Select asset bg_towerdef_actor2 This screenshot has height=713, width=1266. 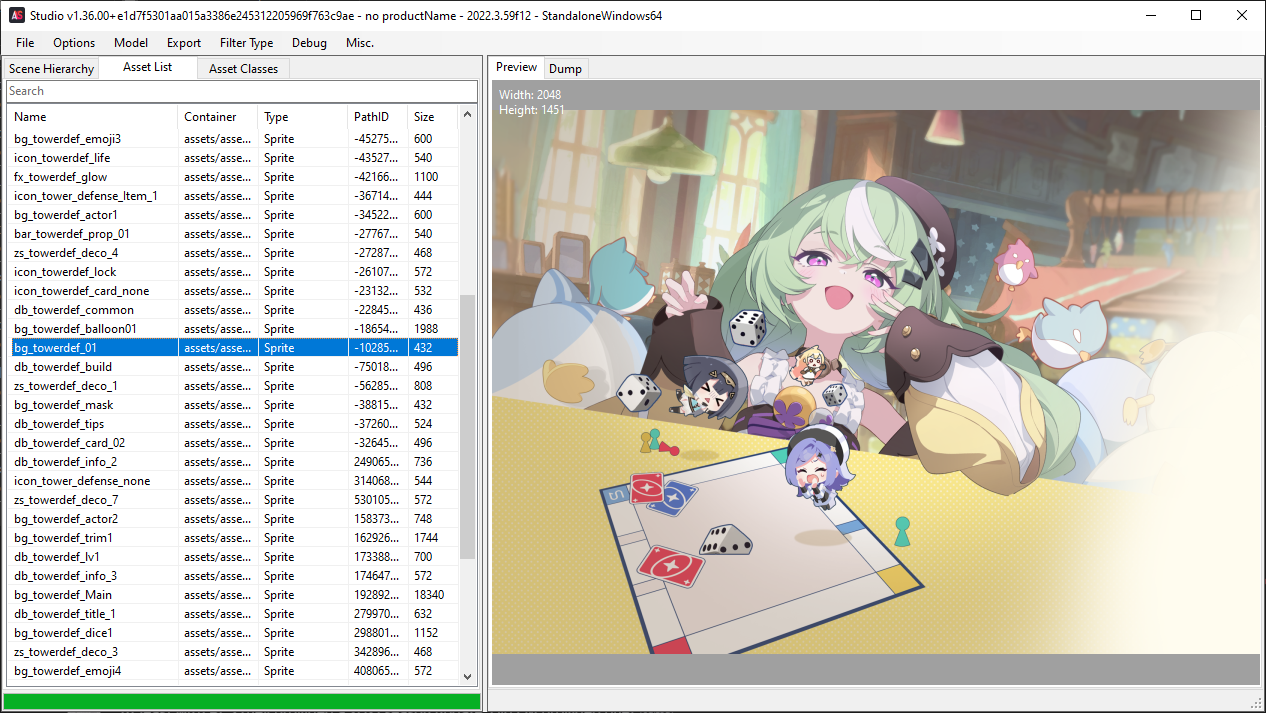pos(233,519)
